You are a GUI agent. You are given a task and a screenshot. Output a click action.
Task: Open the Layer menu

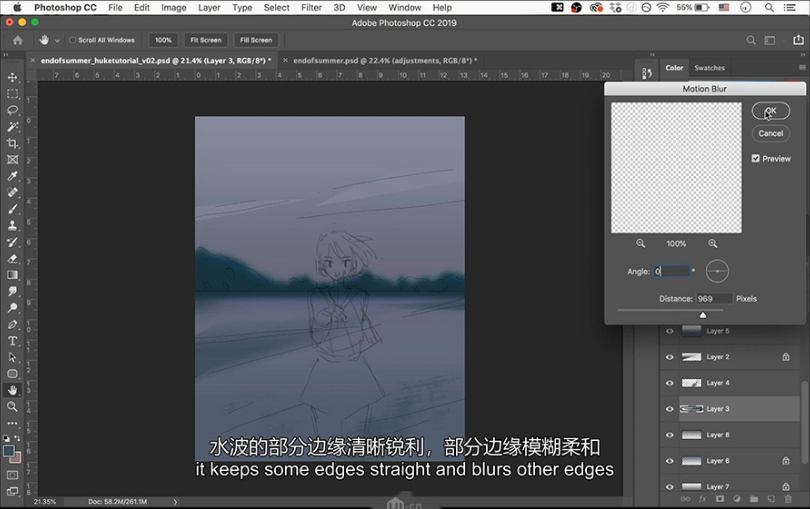[209, 8]
